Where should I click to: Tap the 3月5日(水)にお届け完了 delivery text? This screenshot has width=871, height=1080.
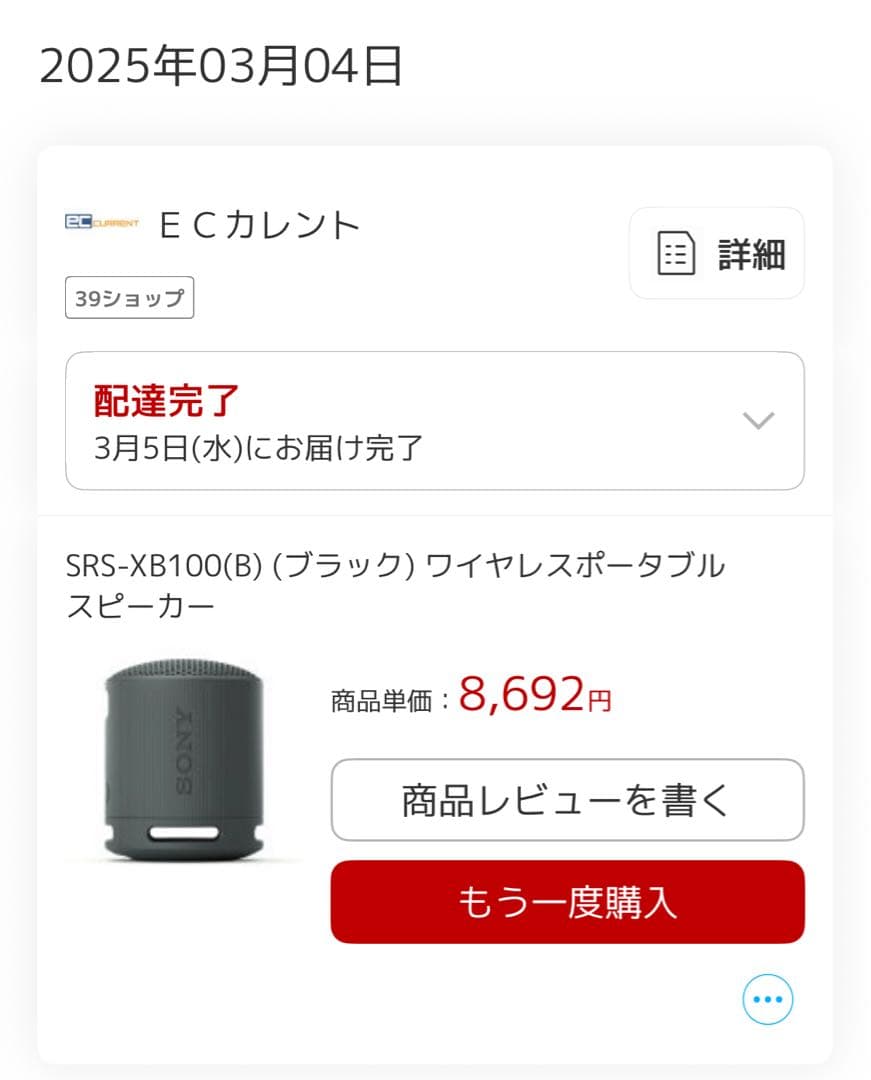pos(259,447)
